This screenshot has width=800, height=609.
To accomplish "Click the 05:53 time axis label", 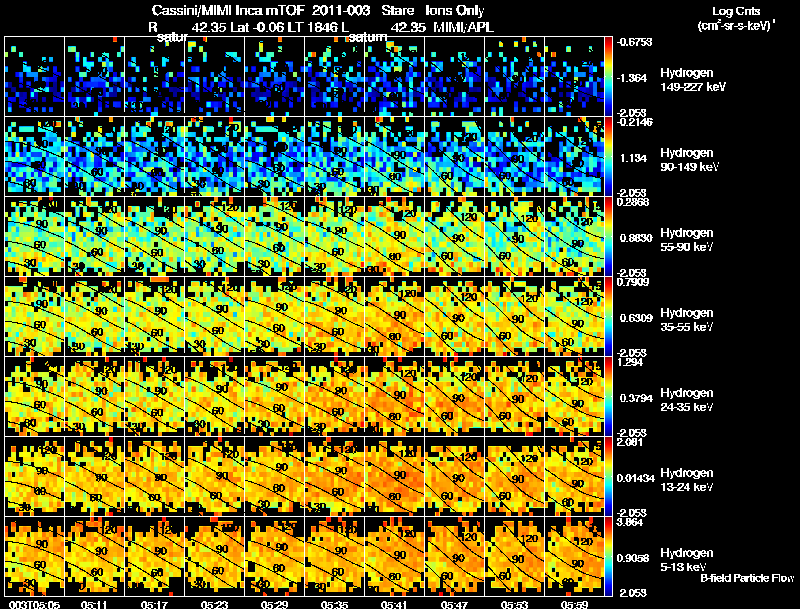I will tap(514, 605).
